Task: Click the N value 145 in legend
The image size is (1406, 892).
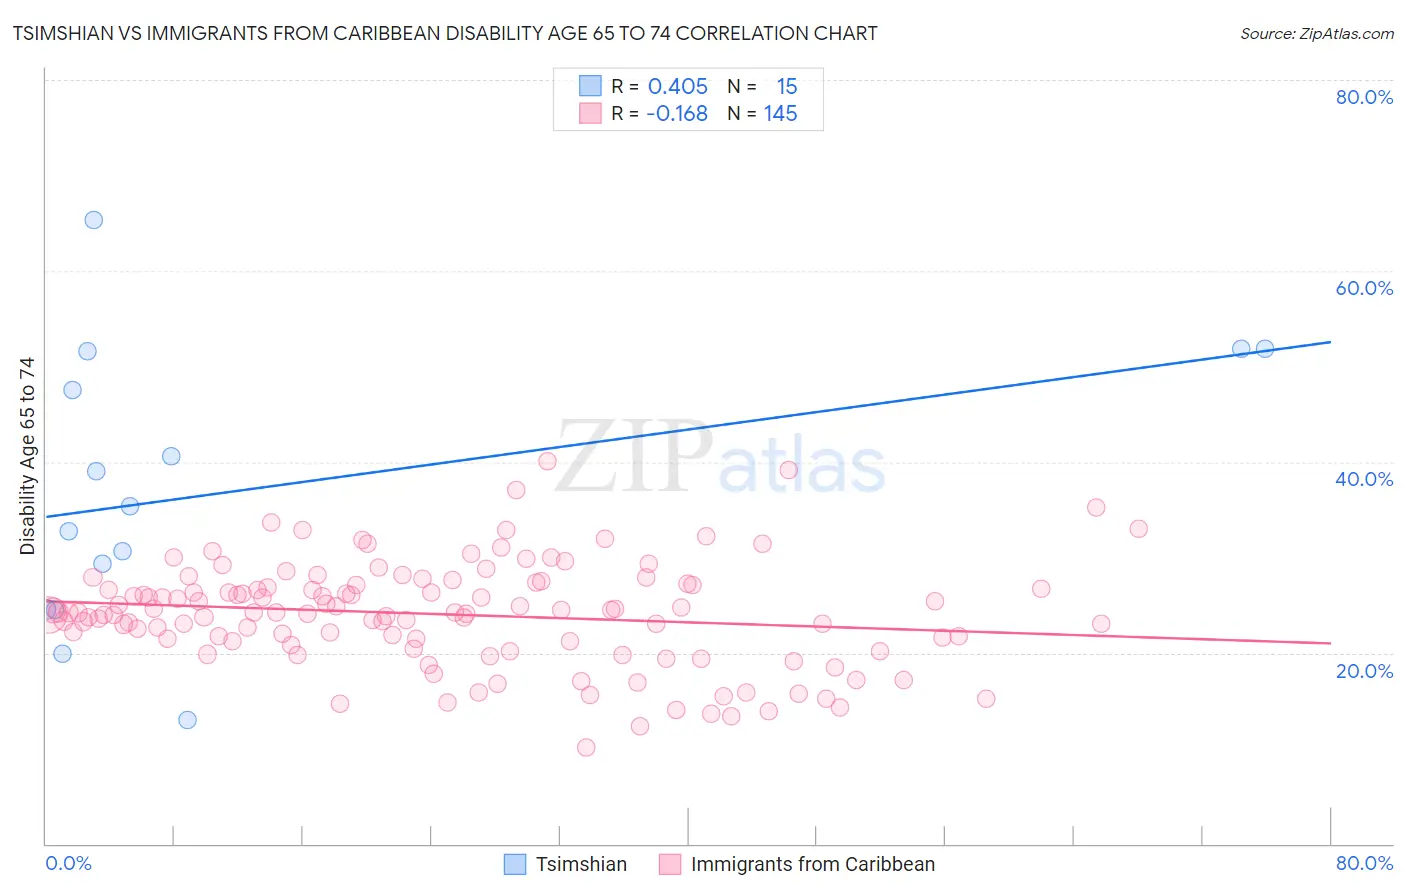Action: click(781, 113)
